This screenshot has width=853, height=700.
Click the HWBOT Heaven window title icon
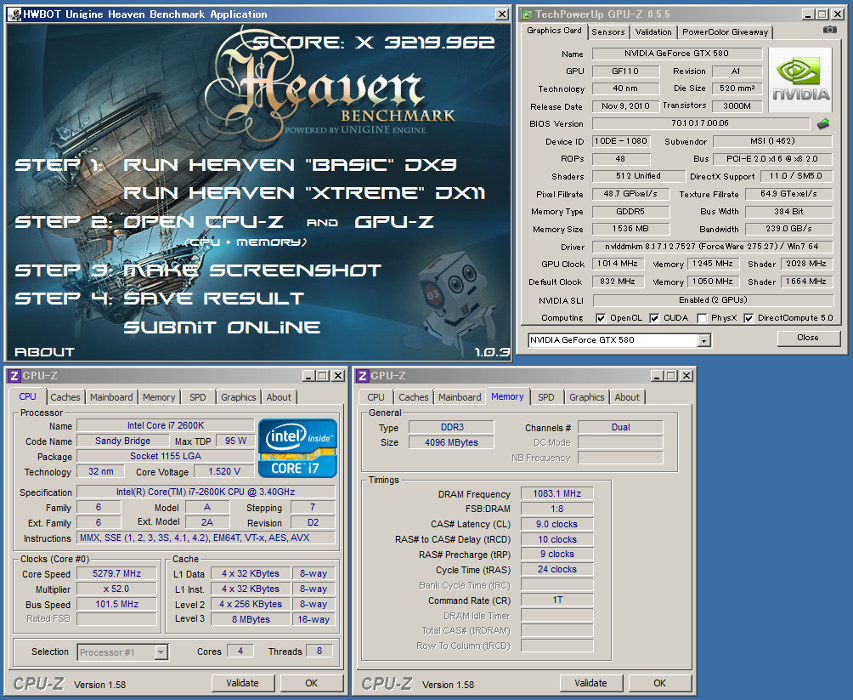tap(15, 14)
